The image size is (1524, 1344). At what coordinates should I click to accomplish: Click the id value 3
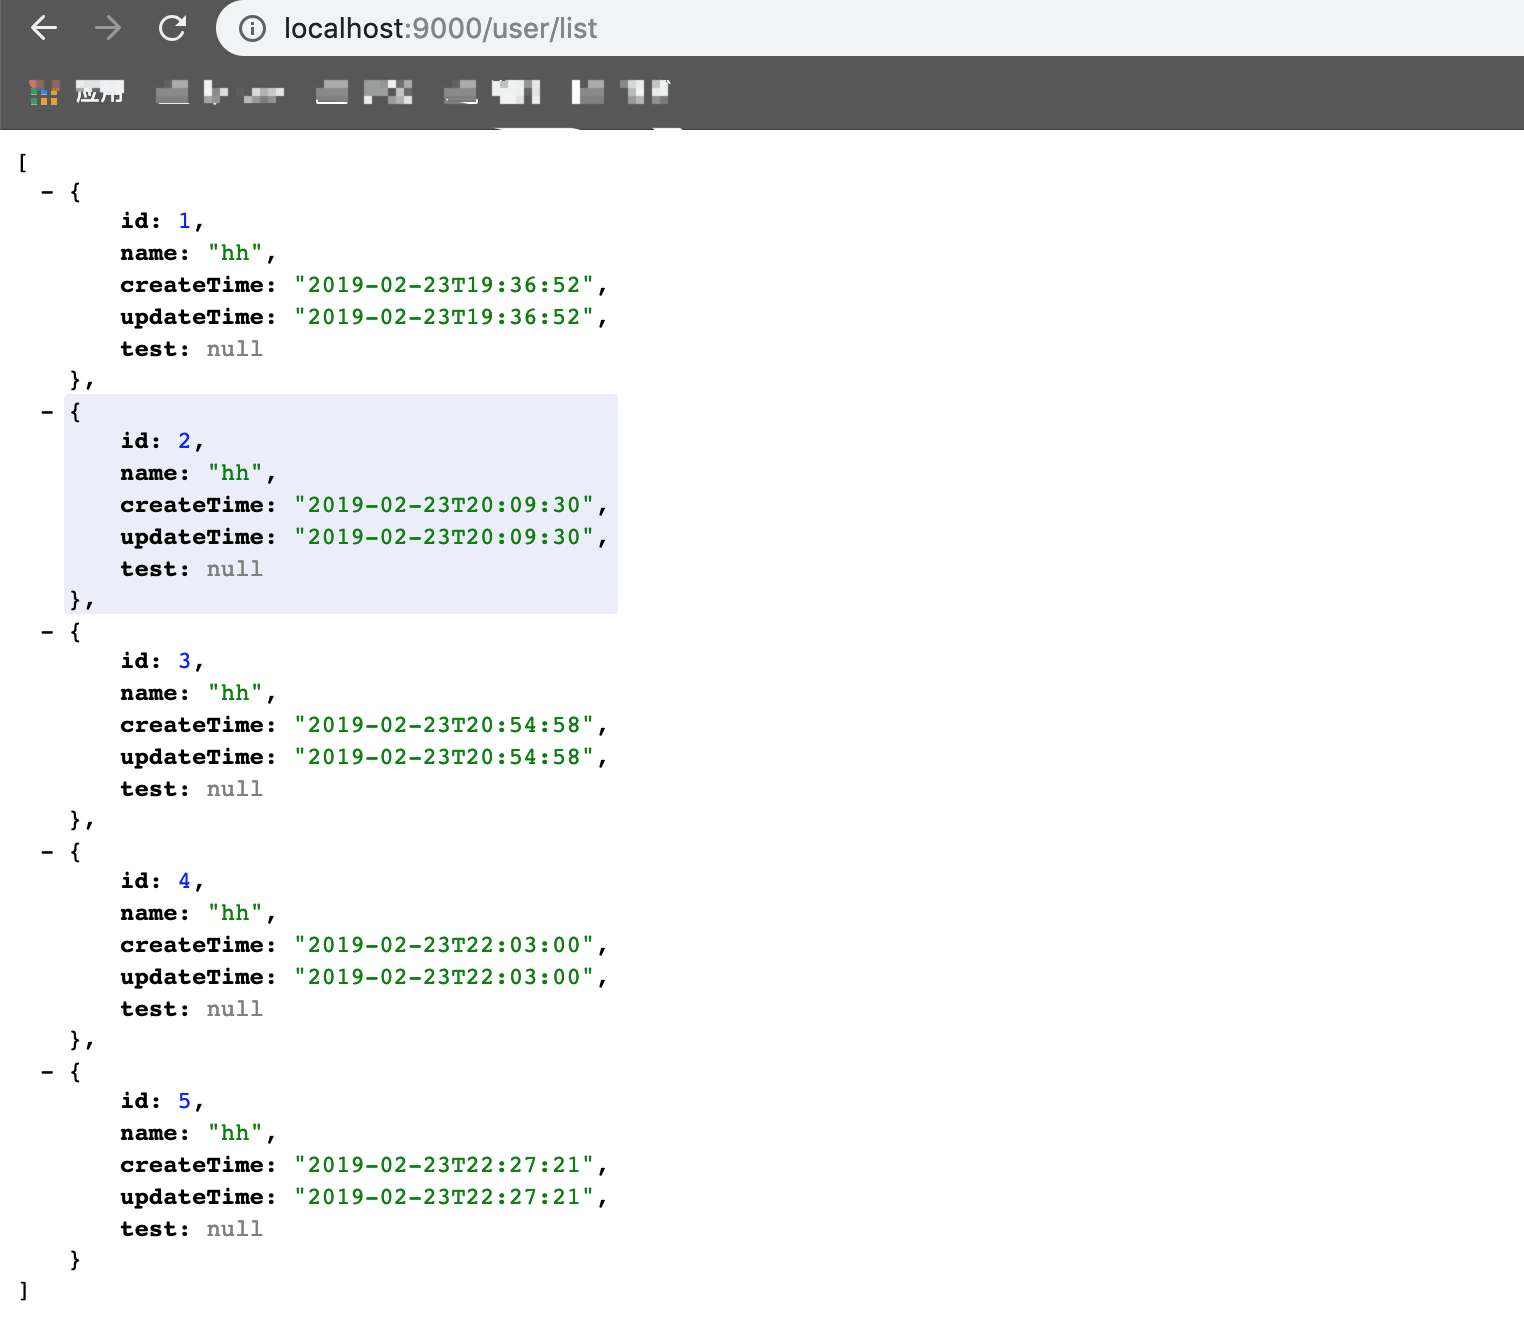pyautogui.click(x=184, y=661)
